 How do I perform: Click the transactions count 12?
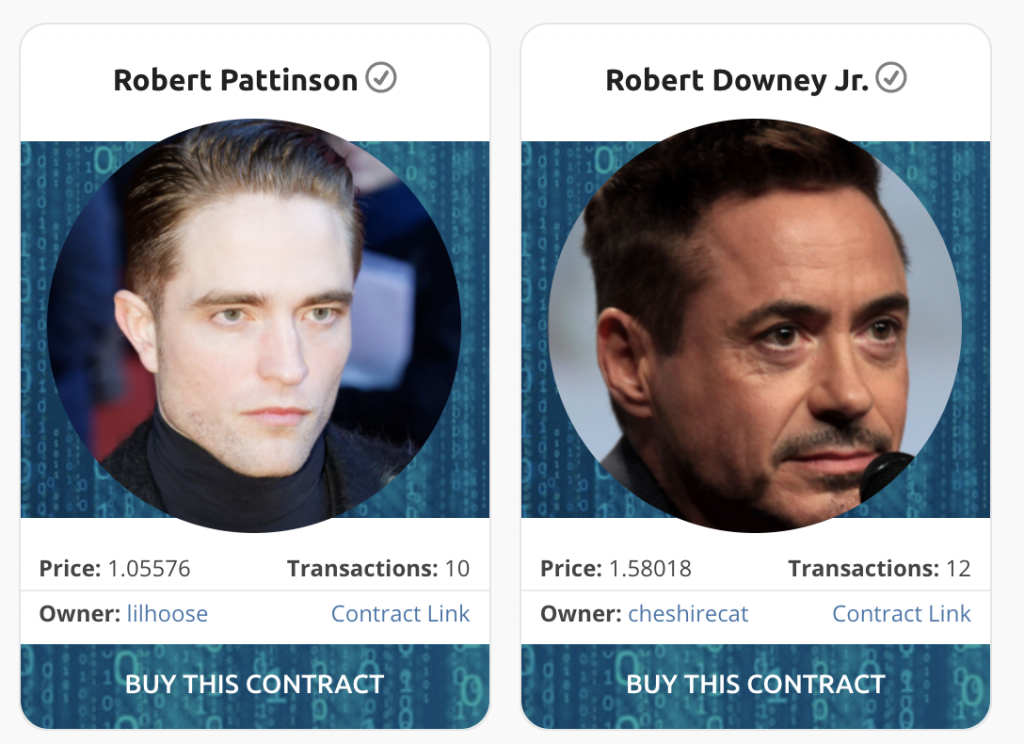958,569
